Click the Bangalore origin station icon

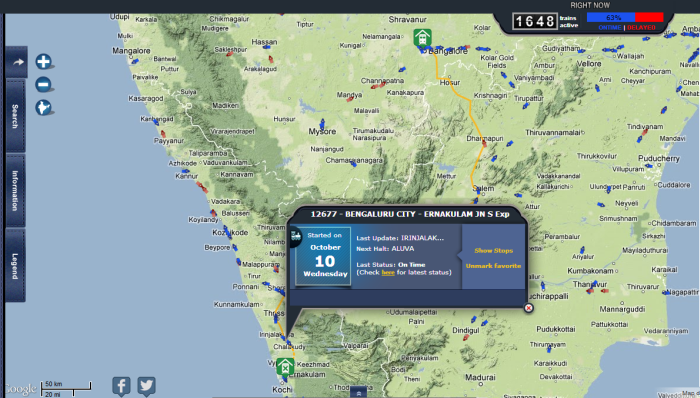422,37
